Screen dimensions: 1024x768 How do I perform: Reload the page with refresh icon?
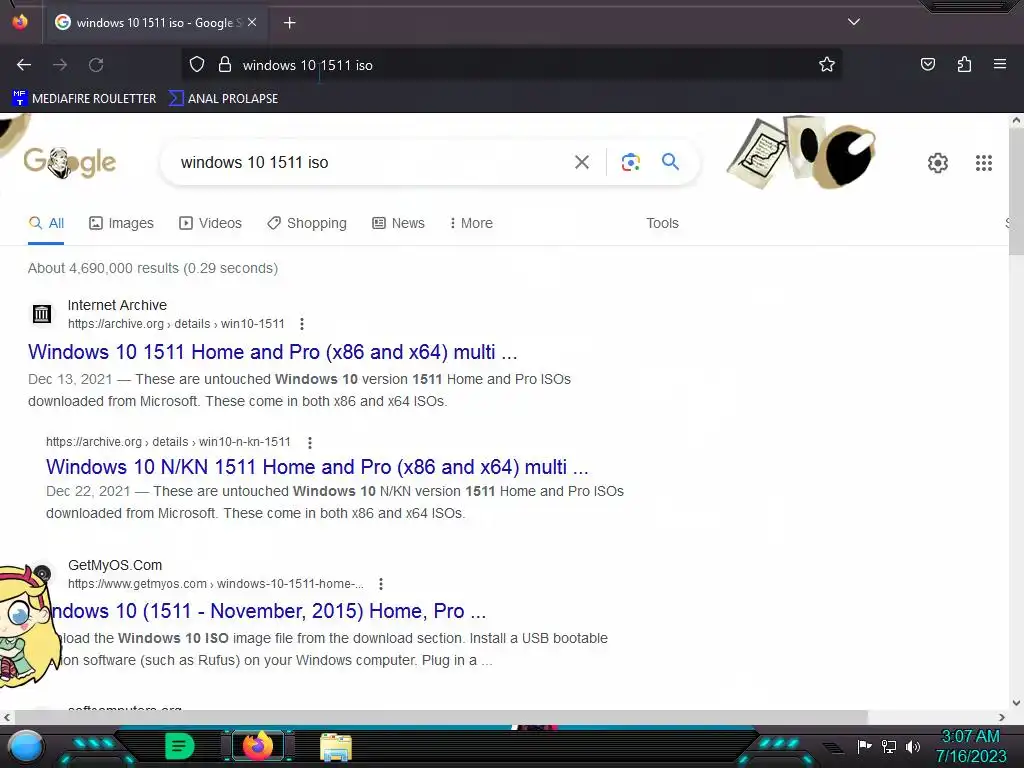coord(96,65)
